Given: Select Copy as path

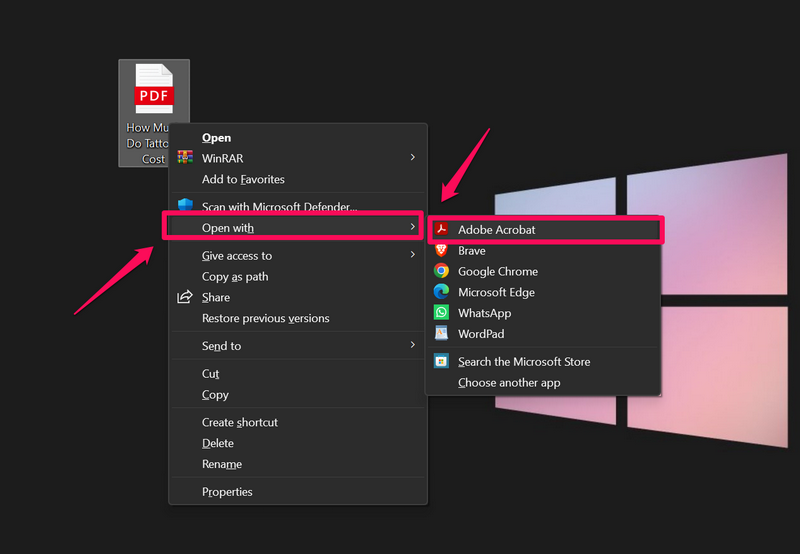Looking at the screenshot, I should [235, 277].
